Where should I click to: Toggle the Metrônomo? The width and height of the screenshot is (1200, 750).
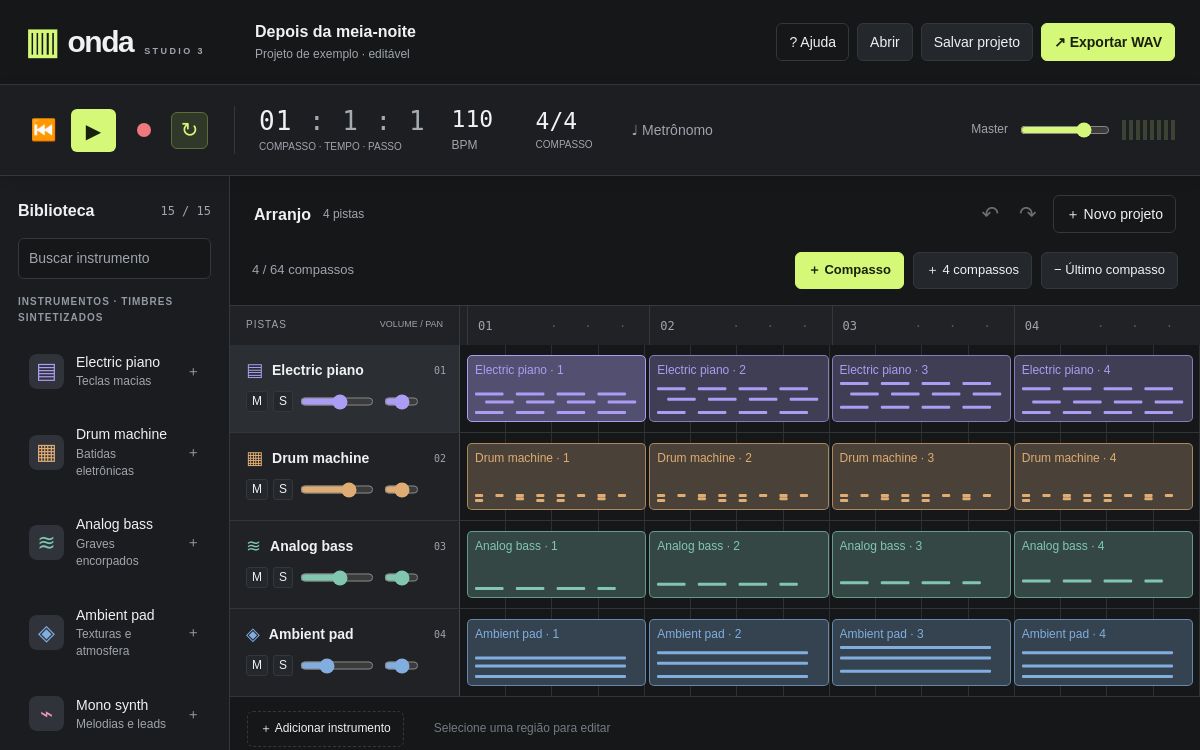point(672,130)
